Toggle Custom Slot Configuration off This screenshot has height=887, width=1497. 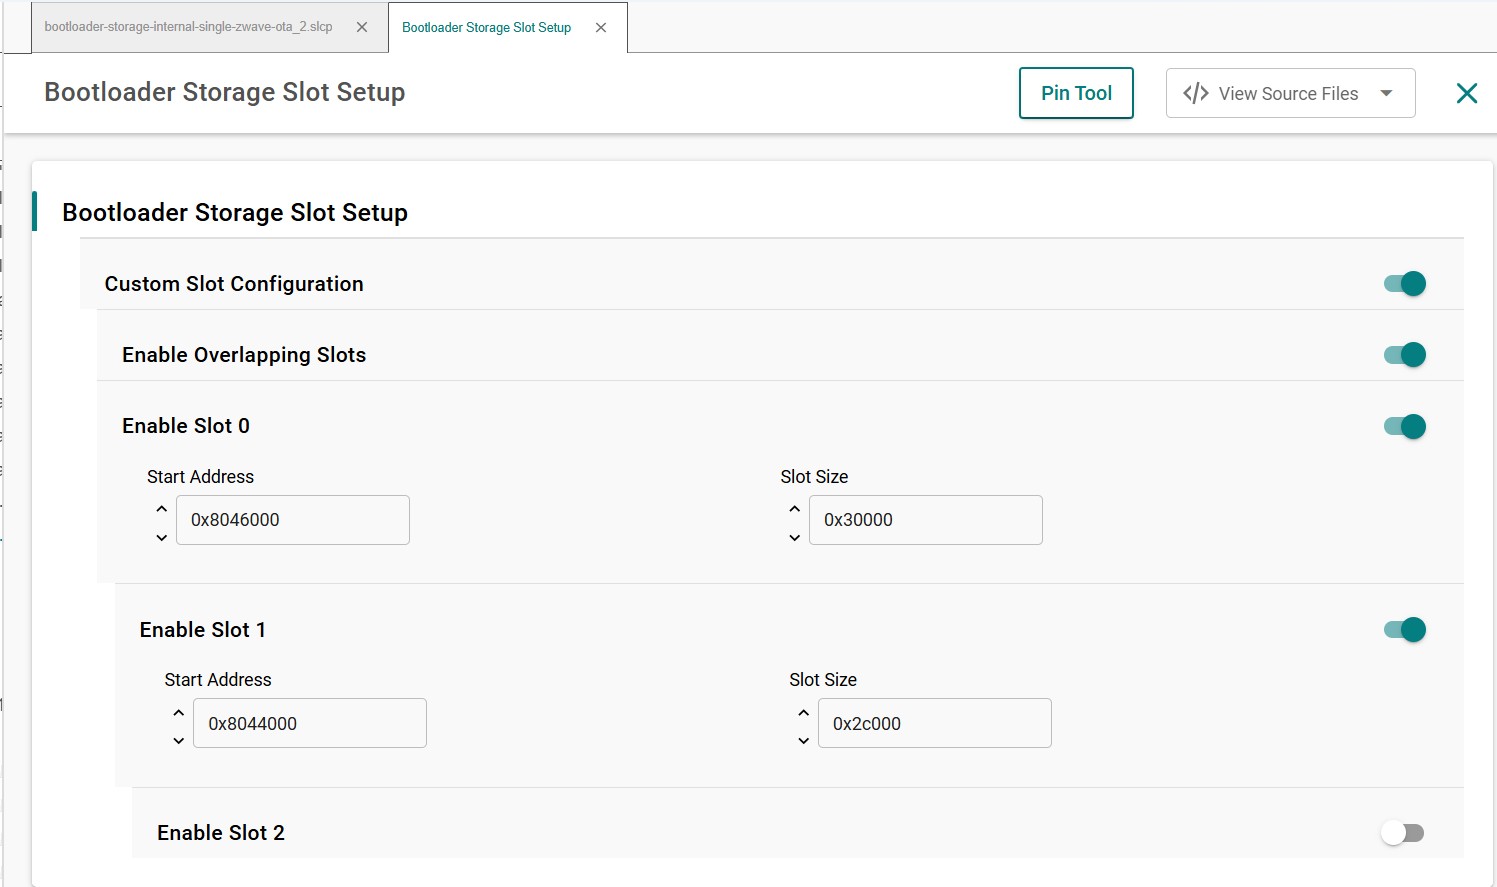point(1405,284)
